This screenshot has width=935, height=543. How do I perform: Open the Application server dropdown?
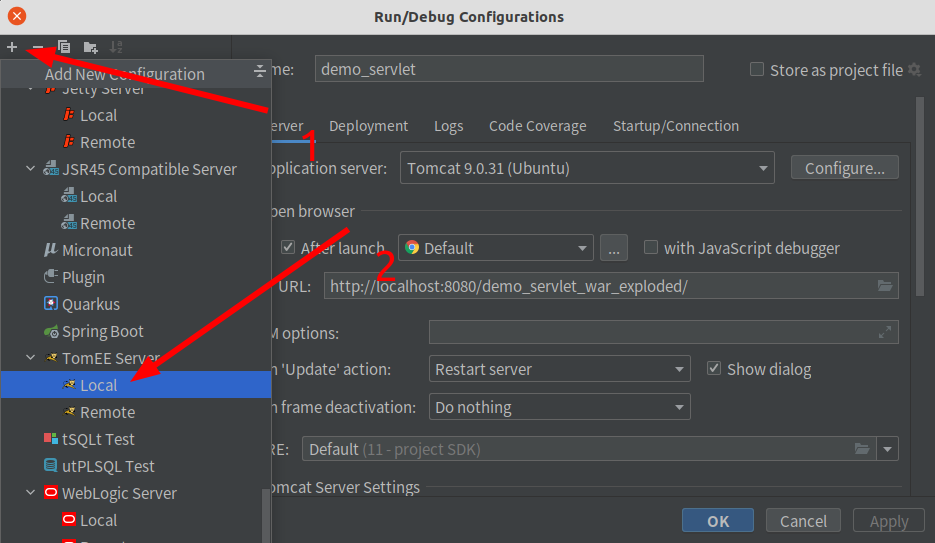pyautogui.click(x=587, y=167)
